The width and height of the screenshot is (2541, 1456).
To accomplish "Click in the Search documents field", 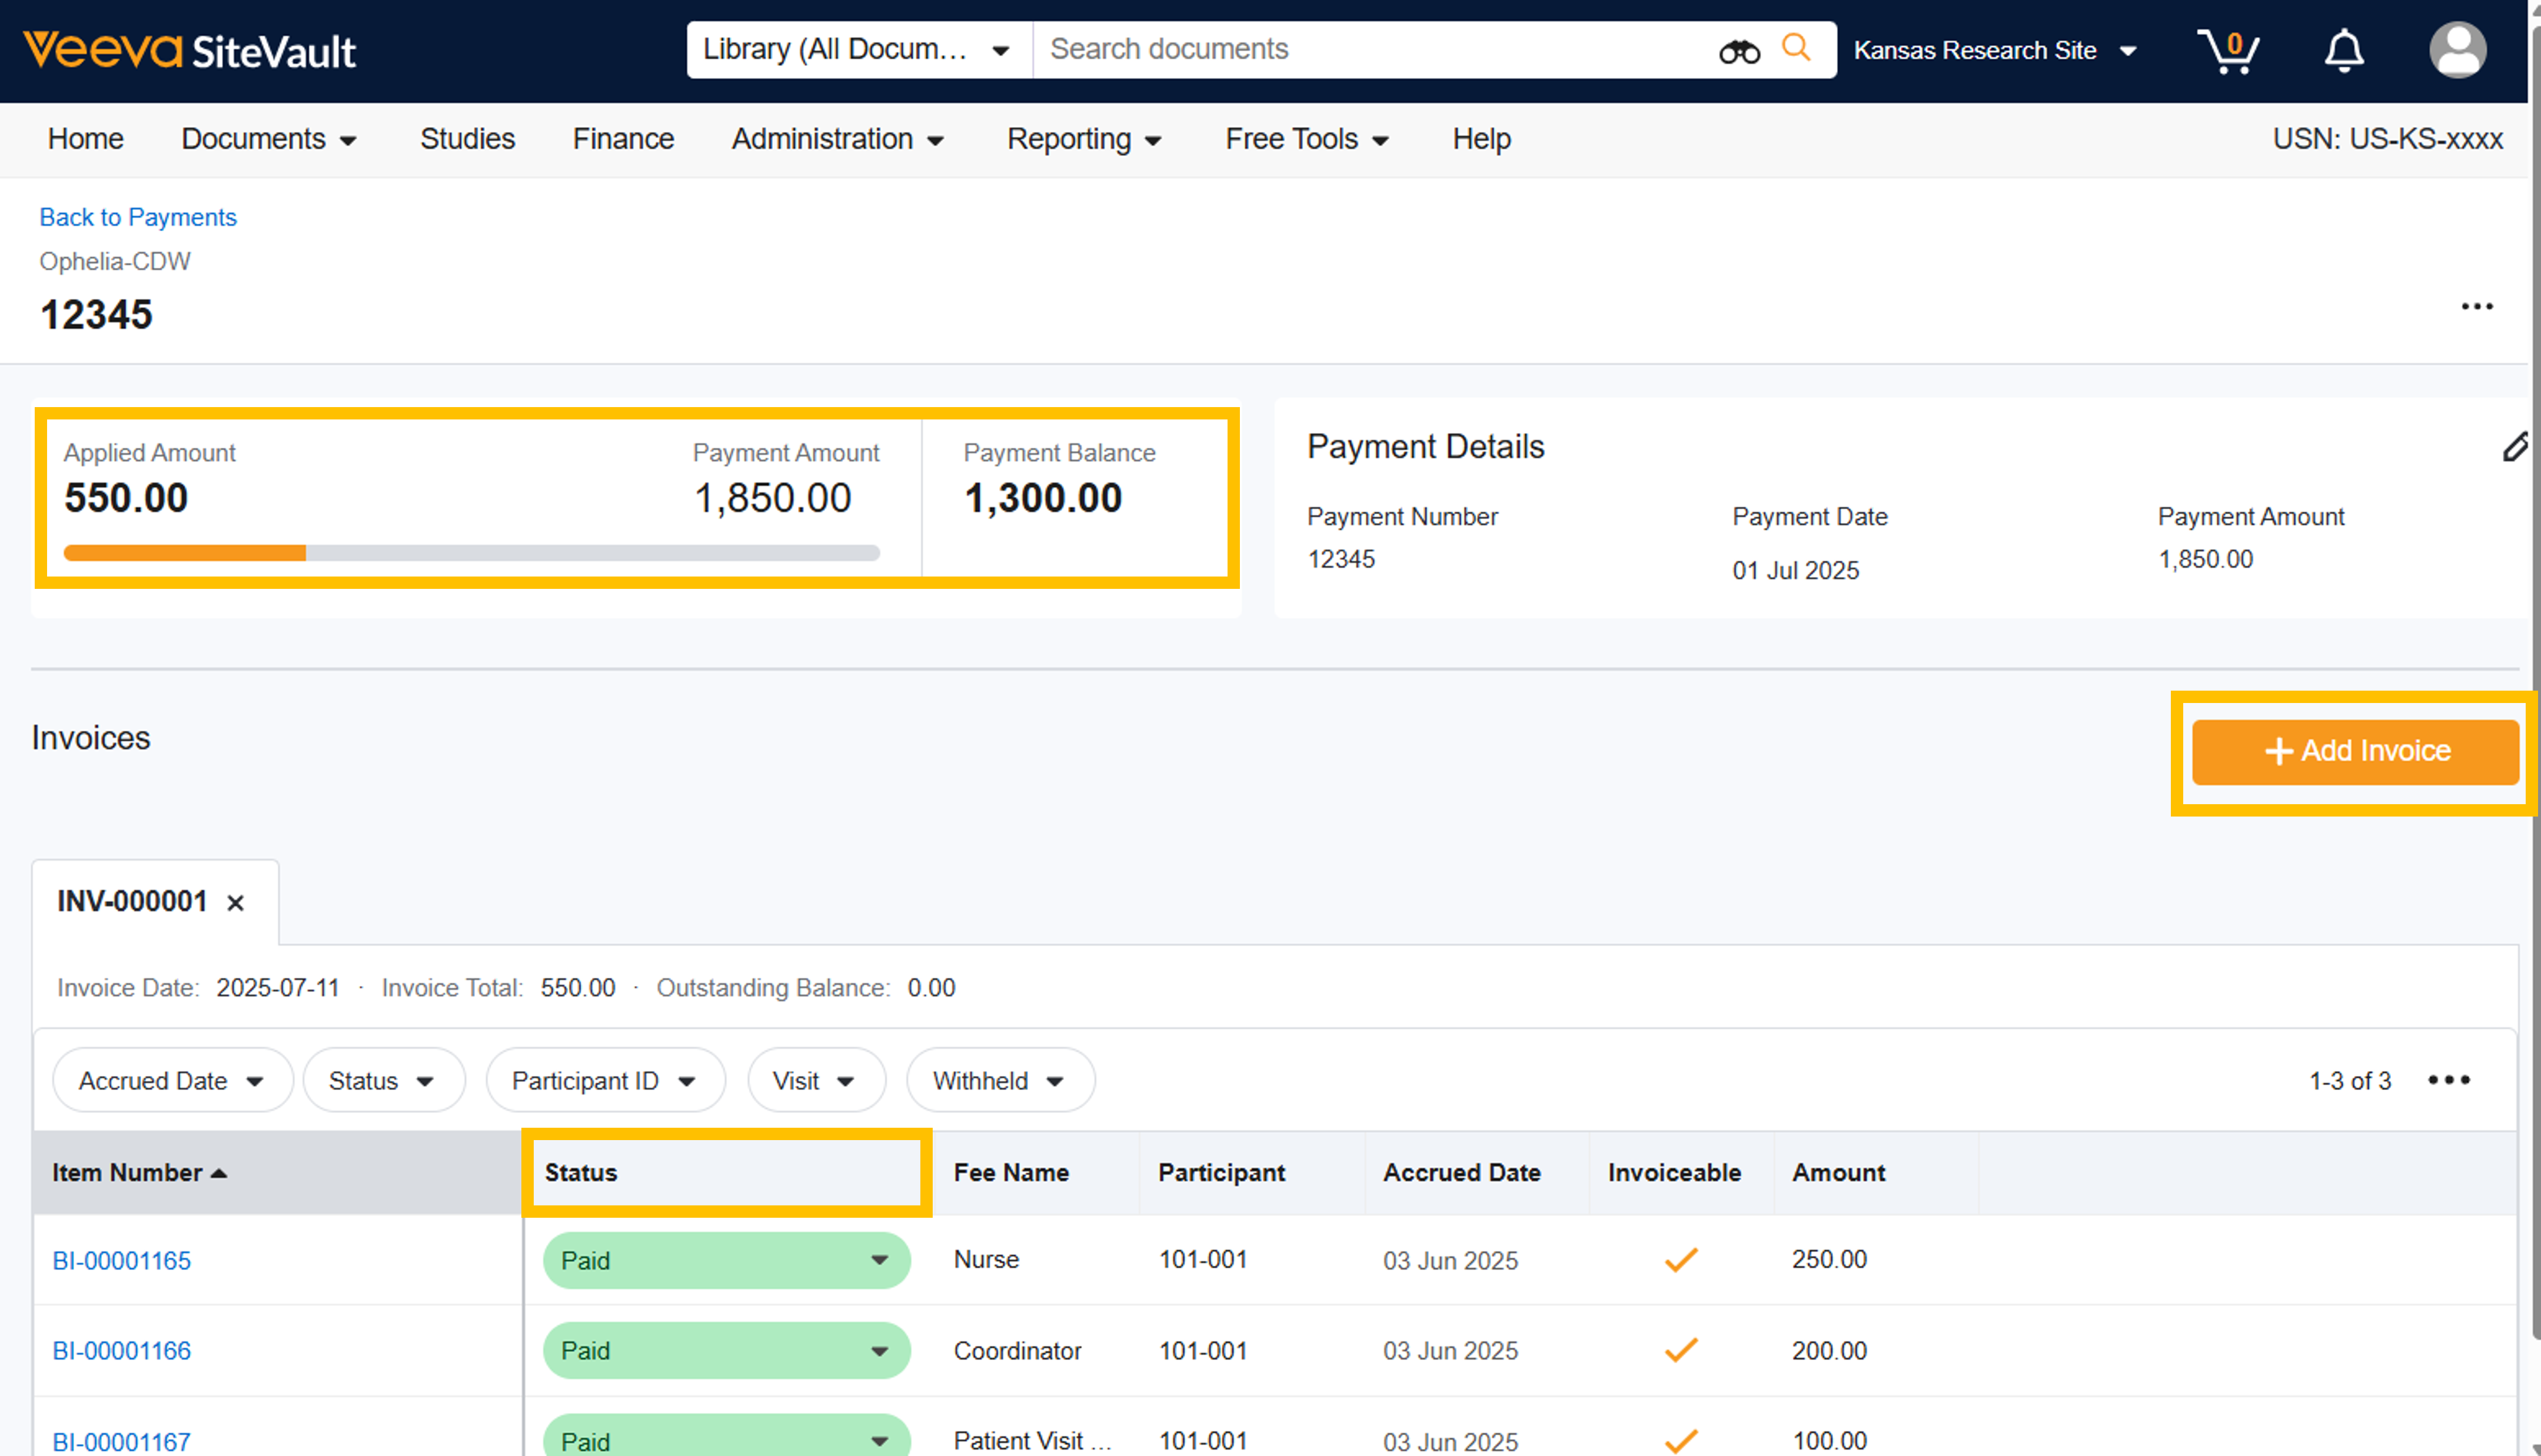I will tap(1370, 50).
